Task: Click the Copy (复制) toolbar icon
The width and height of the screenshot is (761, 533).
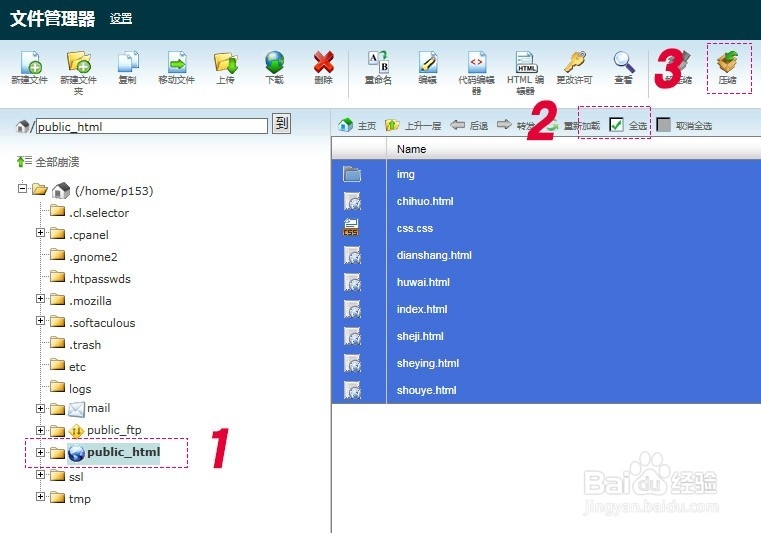Action: (128, 63)
